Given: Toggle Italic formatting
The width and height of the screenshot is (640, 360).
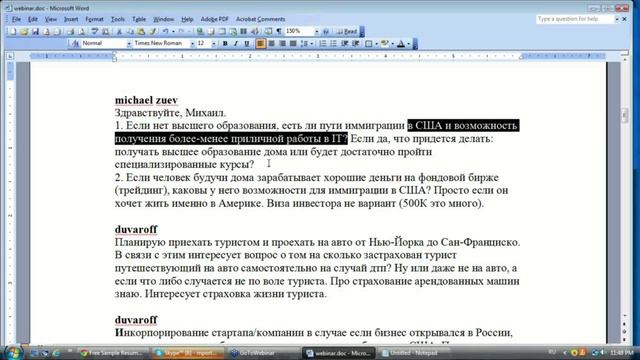Looking at the screenshot, I should click(236, 43).
